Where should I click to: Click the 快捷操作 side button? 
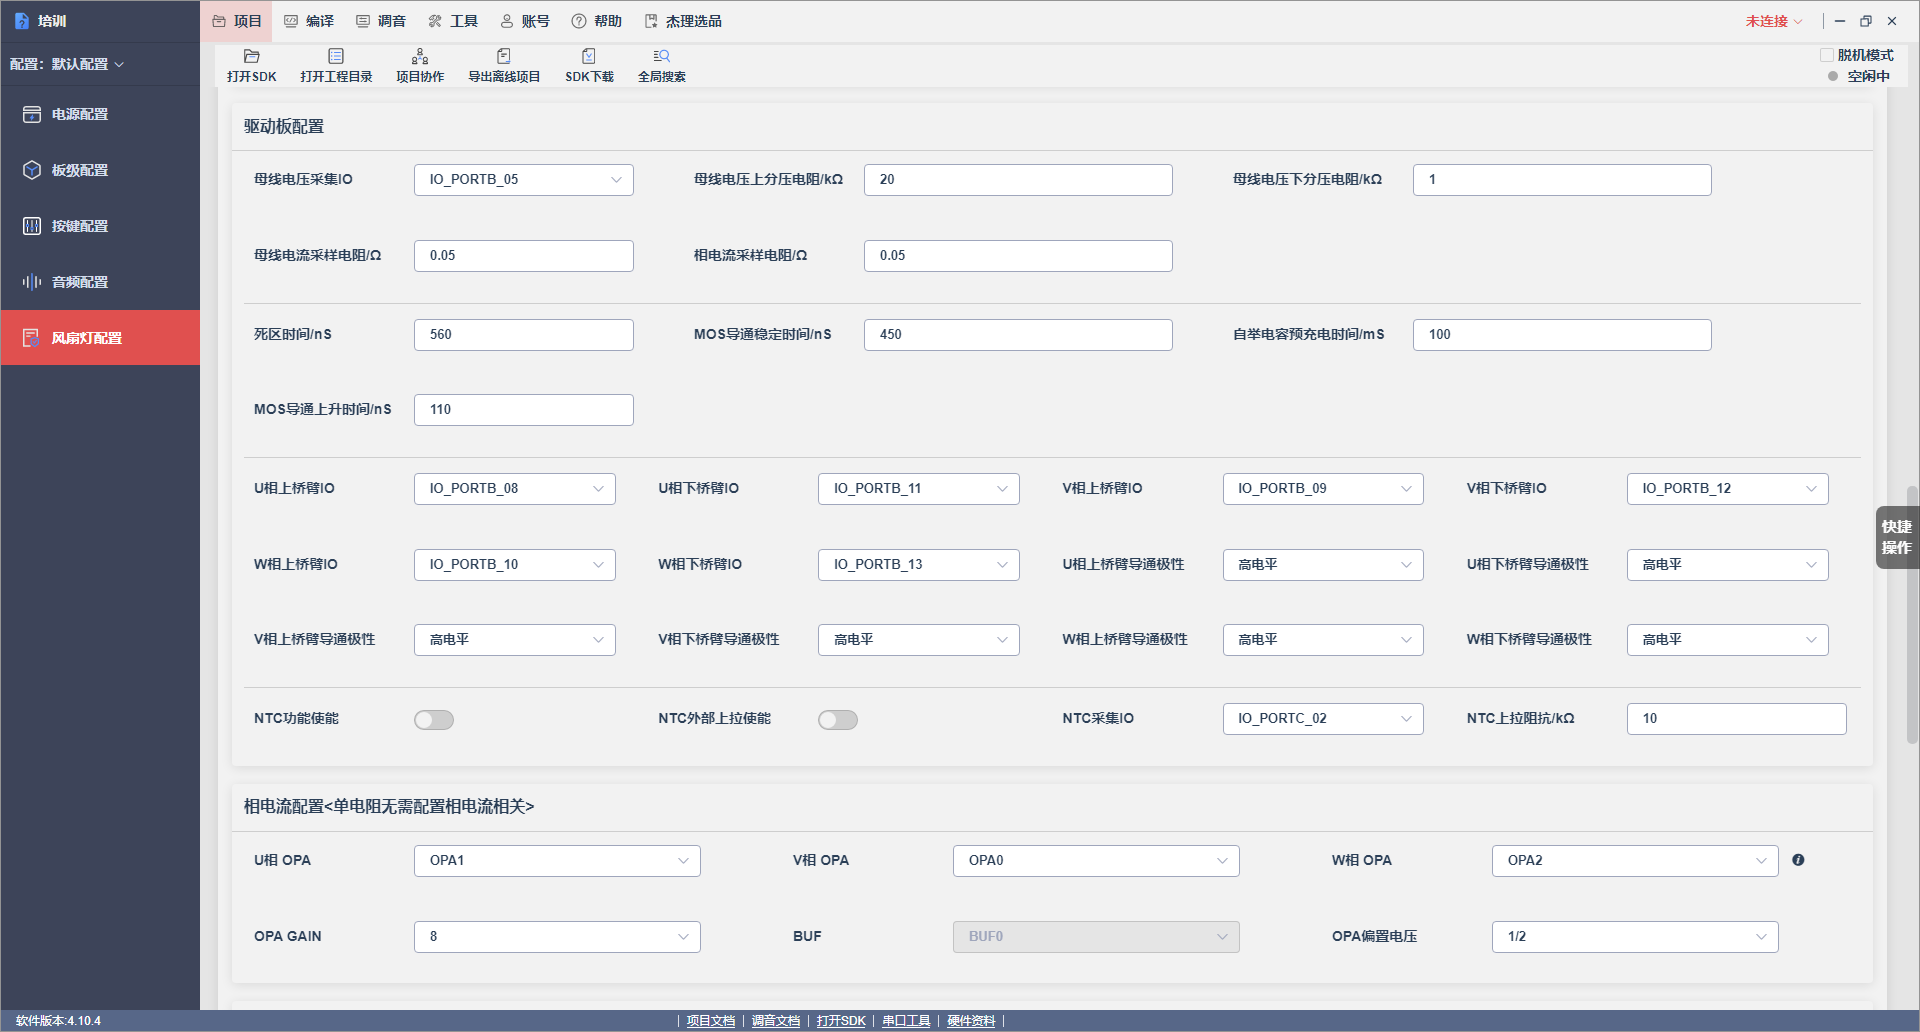(x=1897, y=537)
